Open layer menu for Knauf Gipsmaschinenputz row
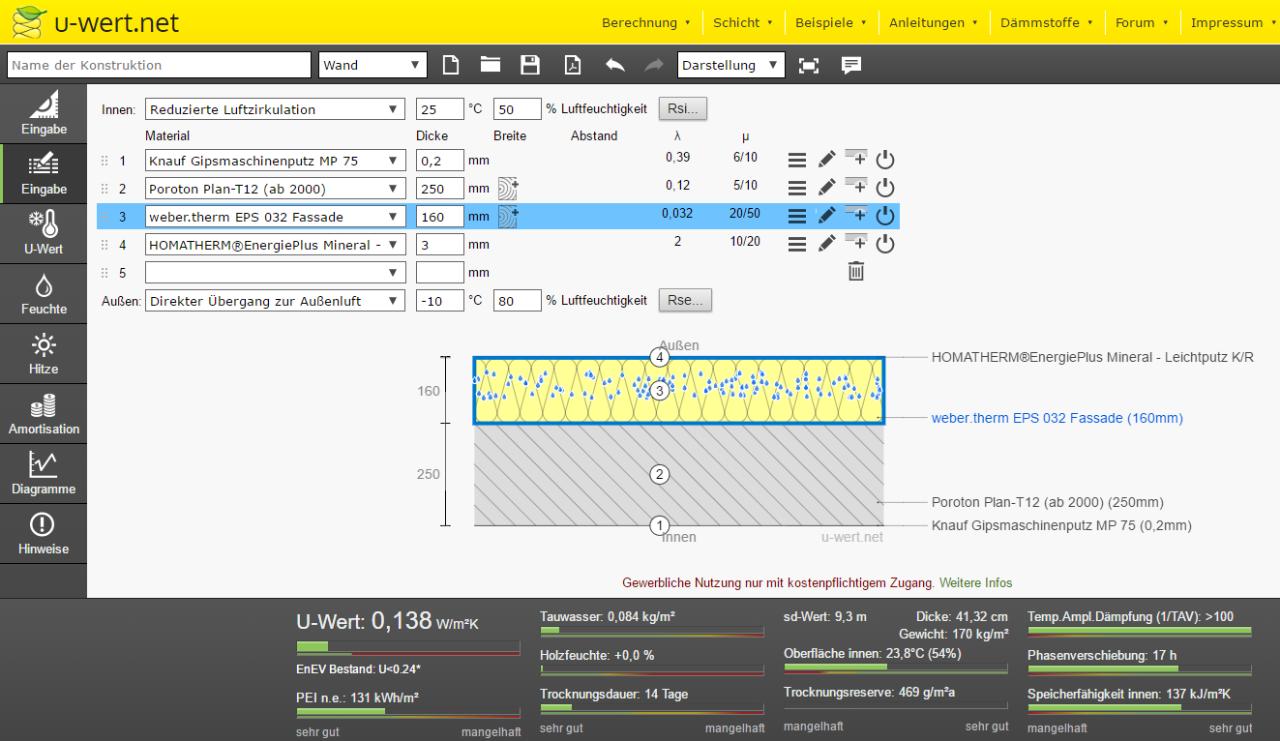1280x741 pixels. (x=797, y=160)
